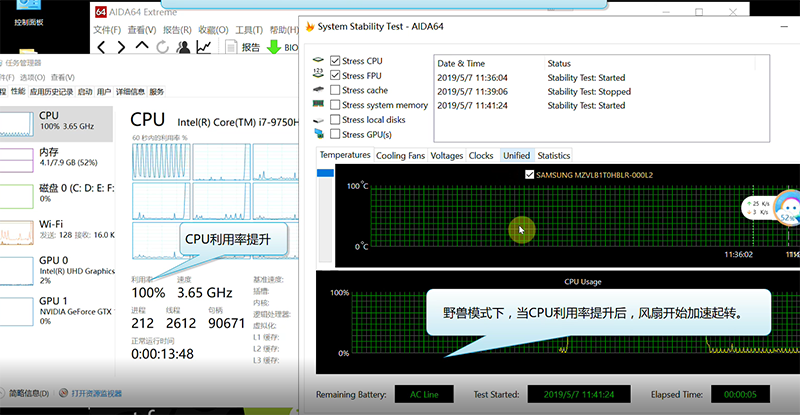
Task: Click the blue sensor color swatch beside temperature graph
Action: 325,173
